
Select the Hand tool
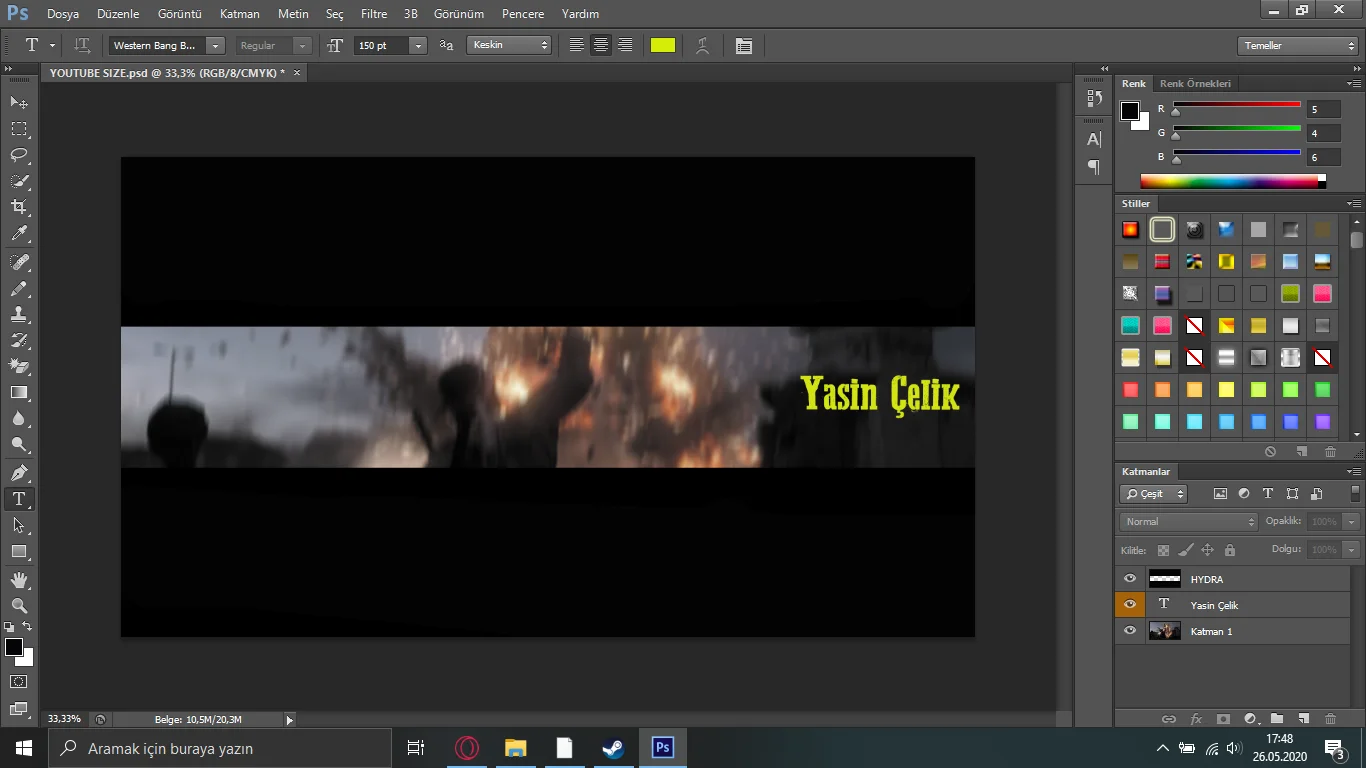click(x=19, y=579)
